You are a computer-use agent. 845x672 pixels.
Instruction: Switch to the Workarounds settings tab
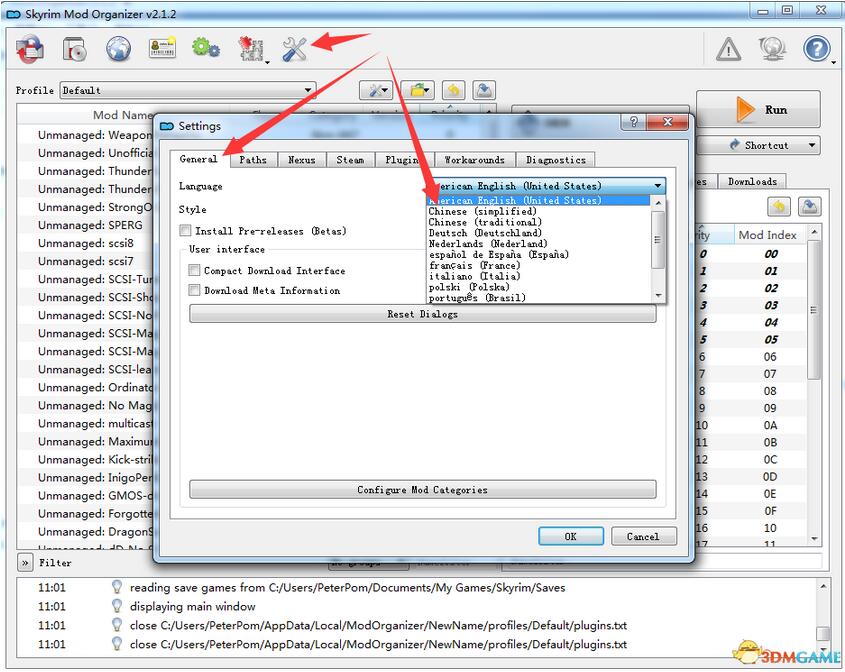click(x=474, y=160)
